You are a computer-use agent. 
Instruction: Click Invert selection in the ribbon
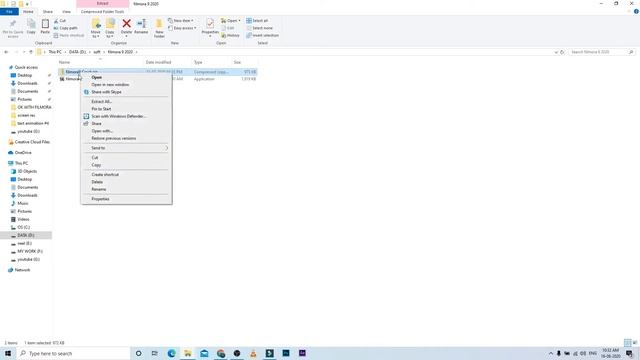point(262,36)
